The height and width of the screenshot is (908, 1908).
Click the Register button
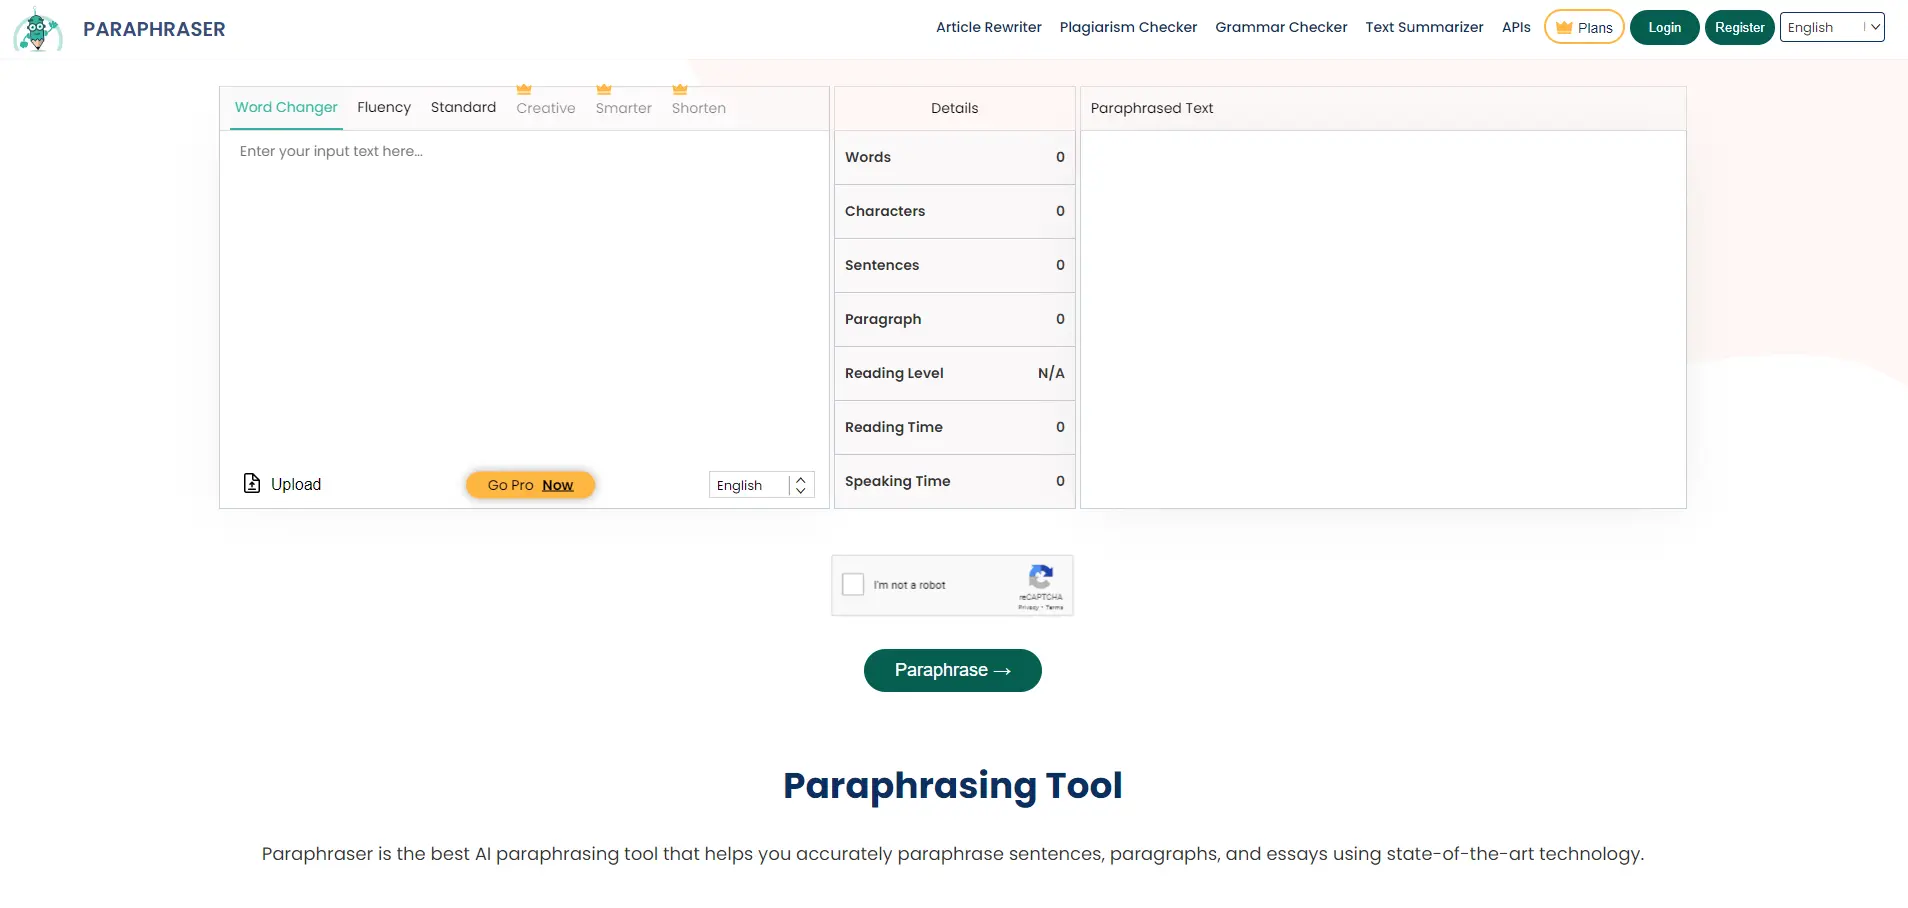1740,27
